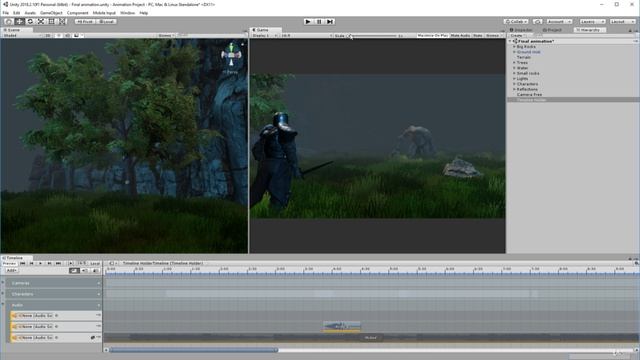The image size is (640, 360).
Task: Toggle scene lighting icon in the Scene toolbar
Action: pos(59,36)
